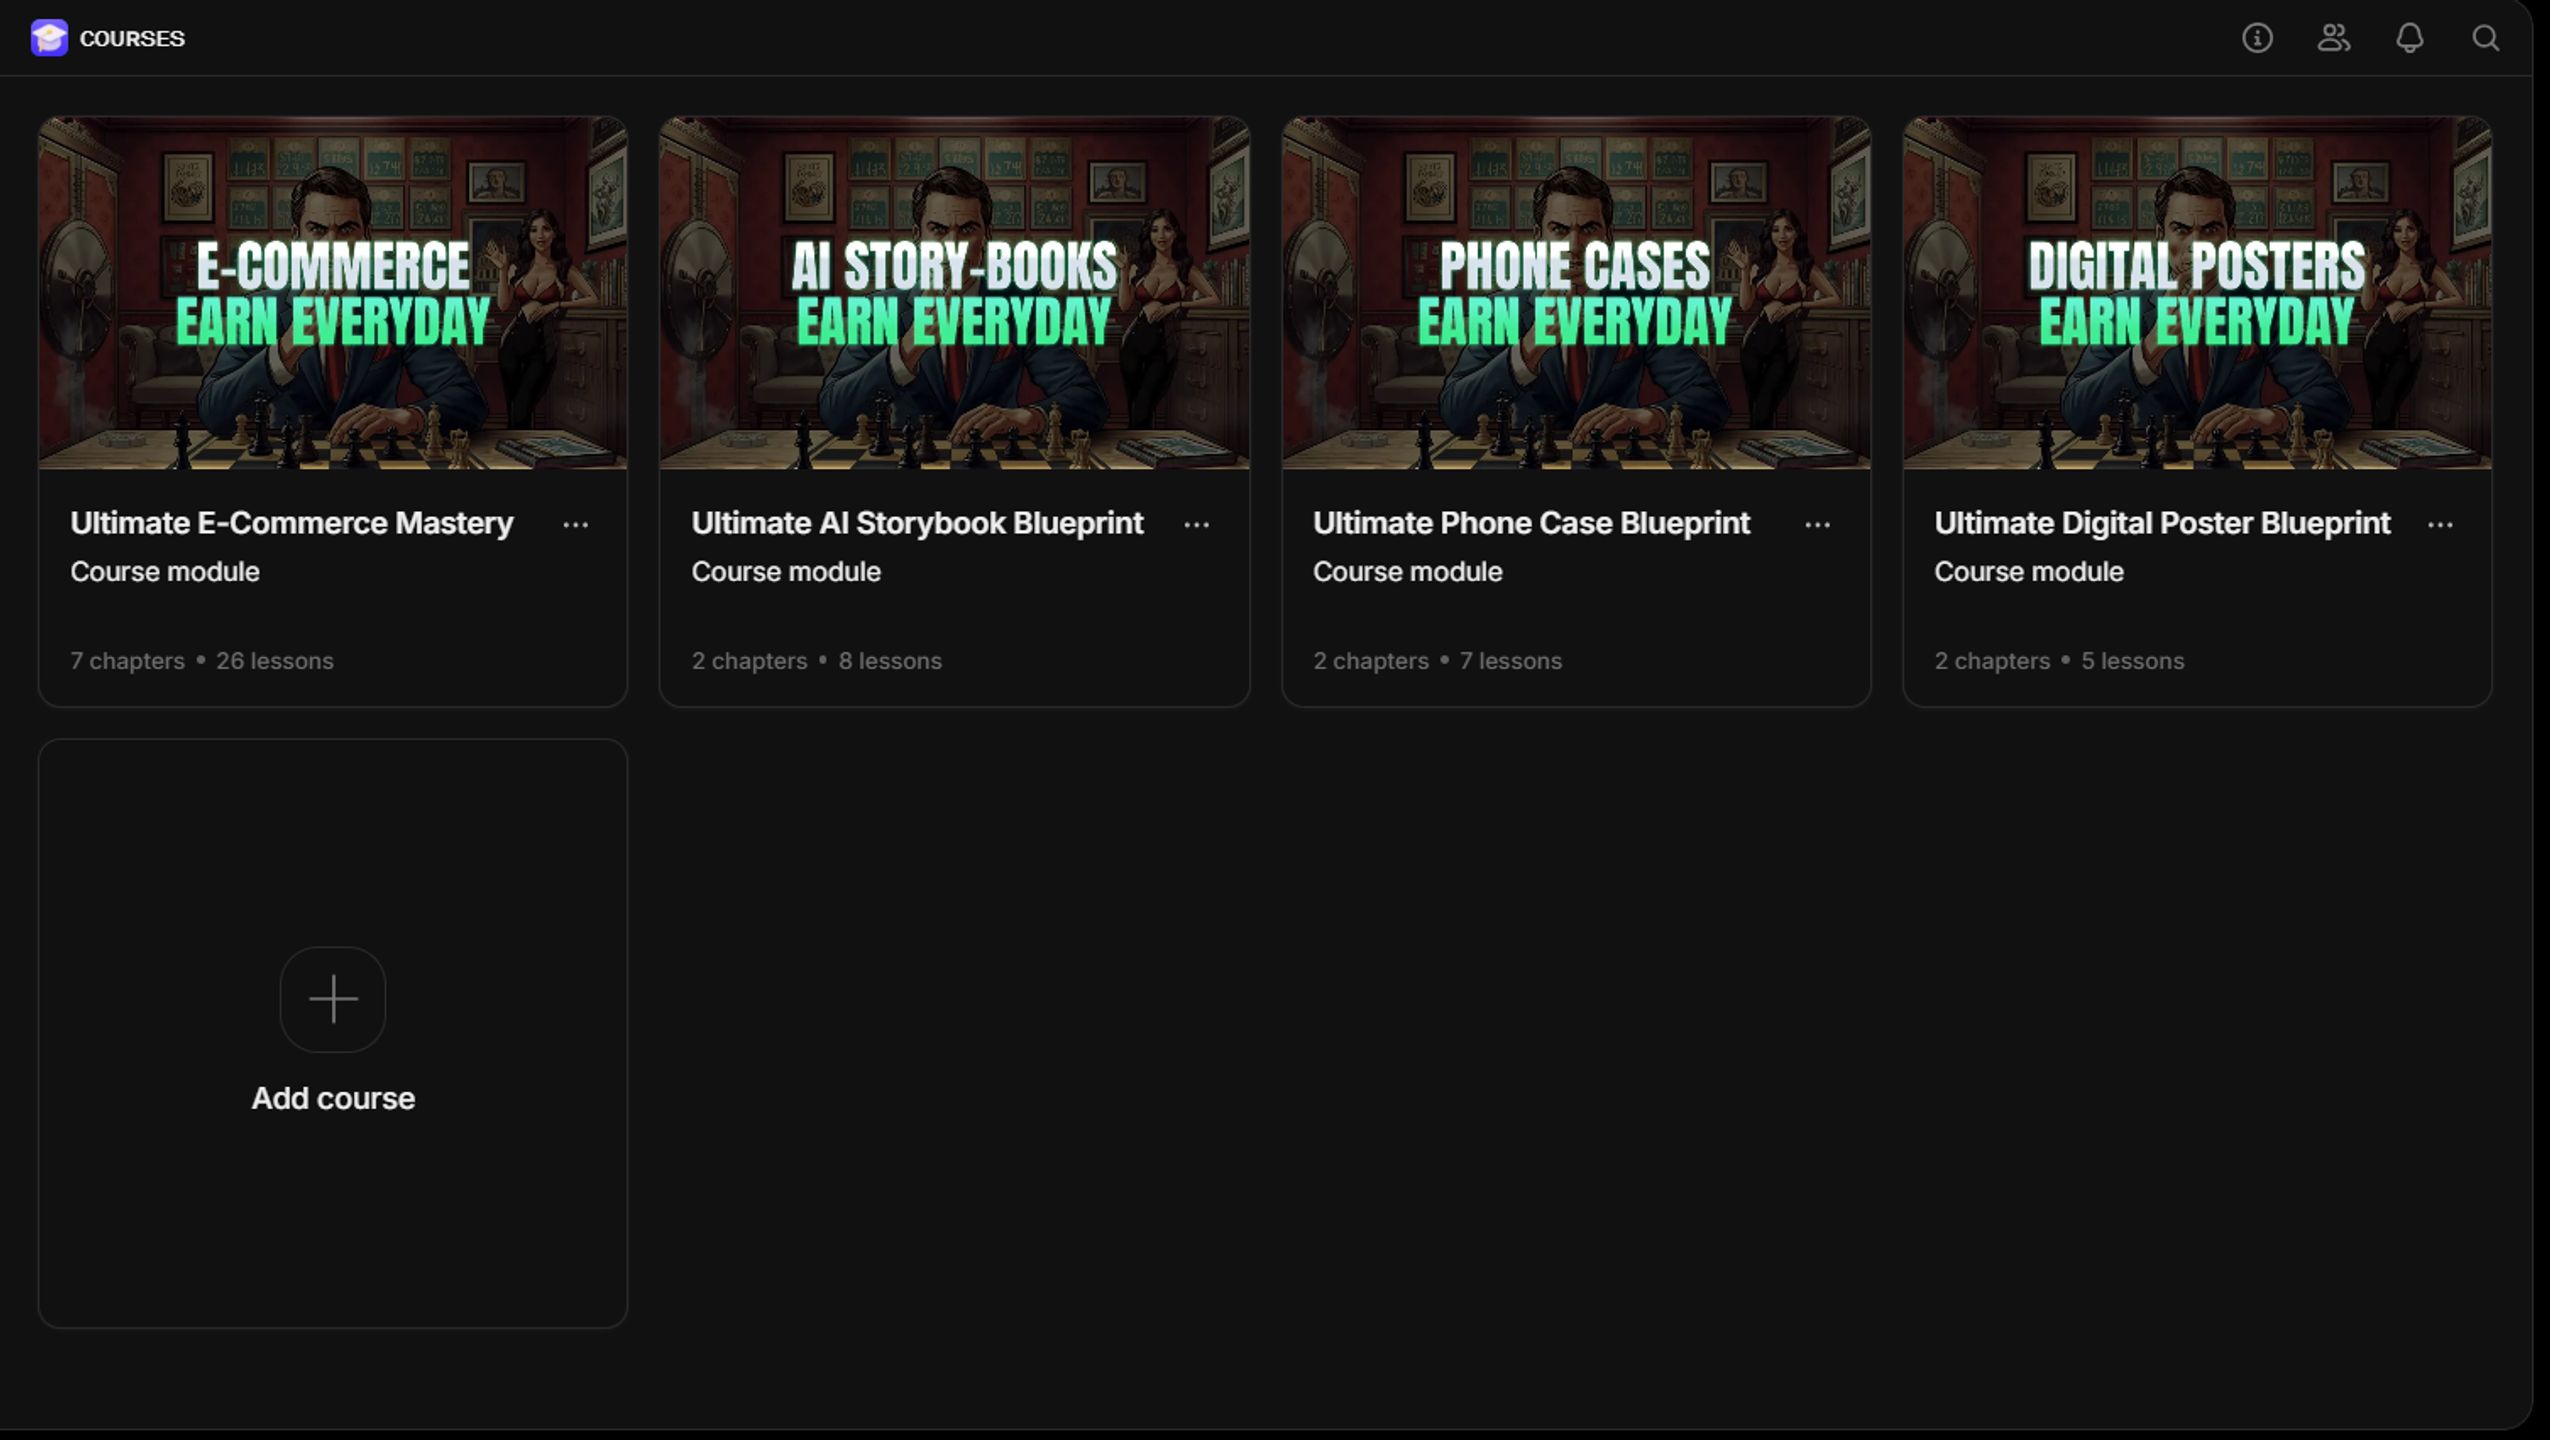Open the members people icon
Viewport: 2550px width, 1440px height.
pos(2333,38)
